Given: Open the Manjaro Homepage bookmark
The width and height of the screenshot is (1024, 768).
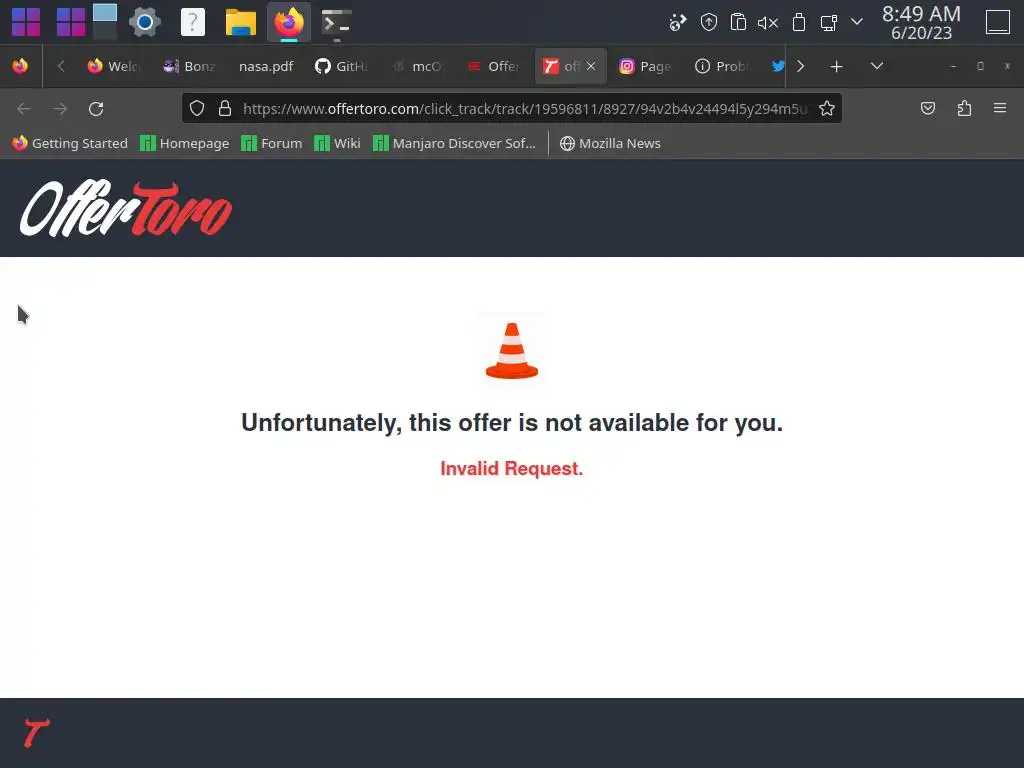Looking at the screenshot, I should (185, 143).
